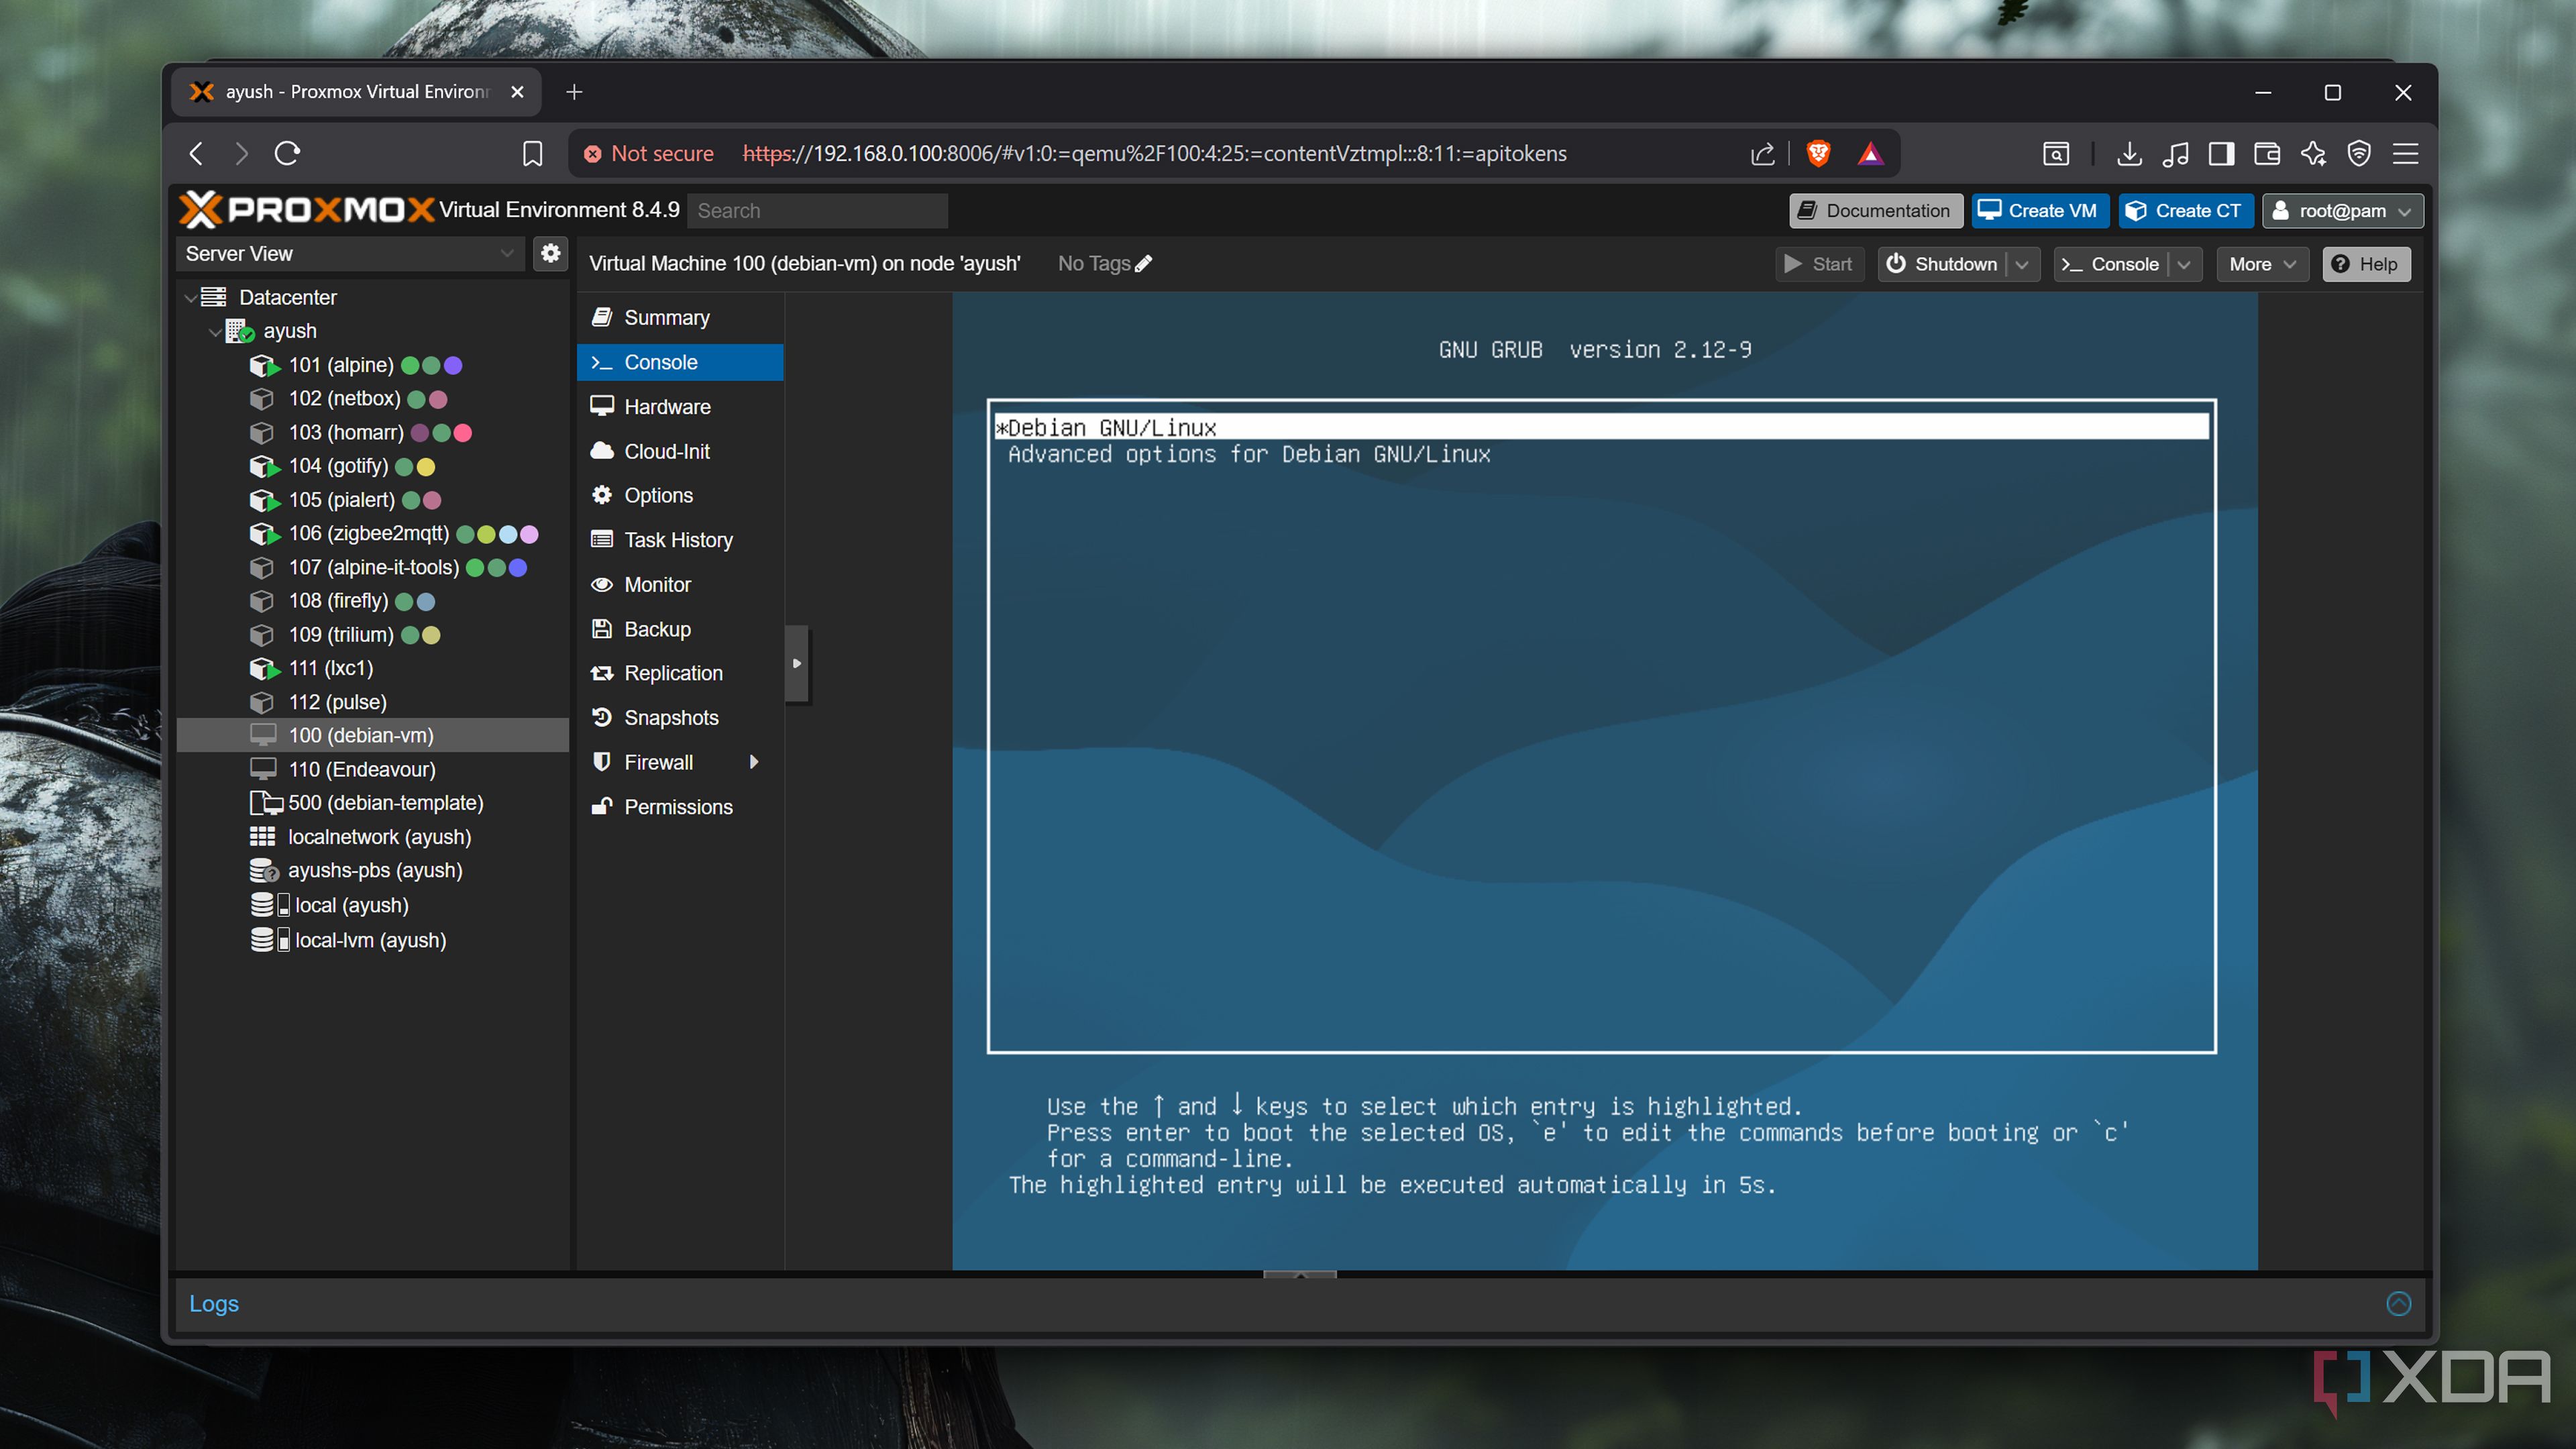Viewport: 2576px width, 1449px height.
Task: Edit tags with the pencil icon
Action: [1144, 264]
